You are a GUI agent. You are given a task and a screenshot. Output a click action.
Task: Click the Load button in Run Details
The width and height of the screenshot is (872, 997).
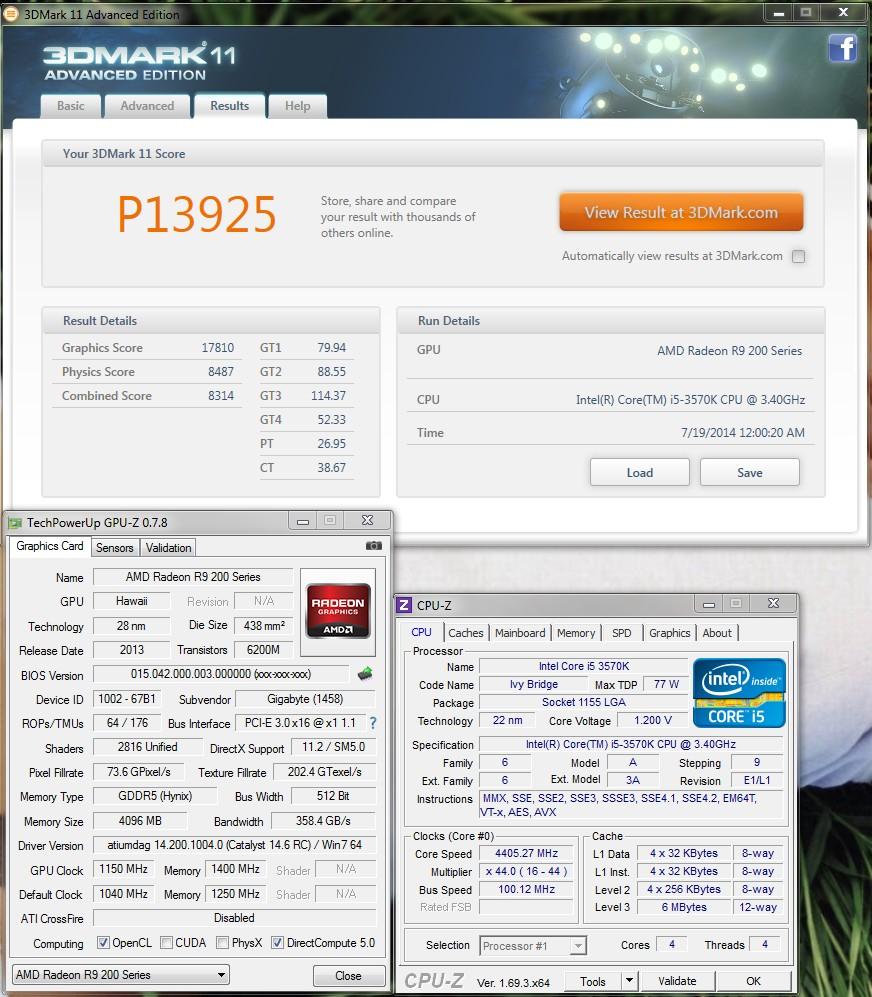click(639, 472)
